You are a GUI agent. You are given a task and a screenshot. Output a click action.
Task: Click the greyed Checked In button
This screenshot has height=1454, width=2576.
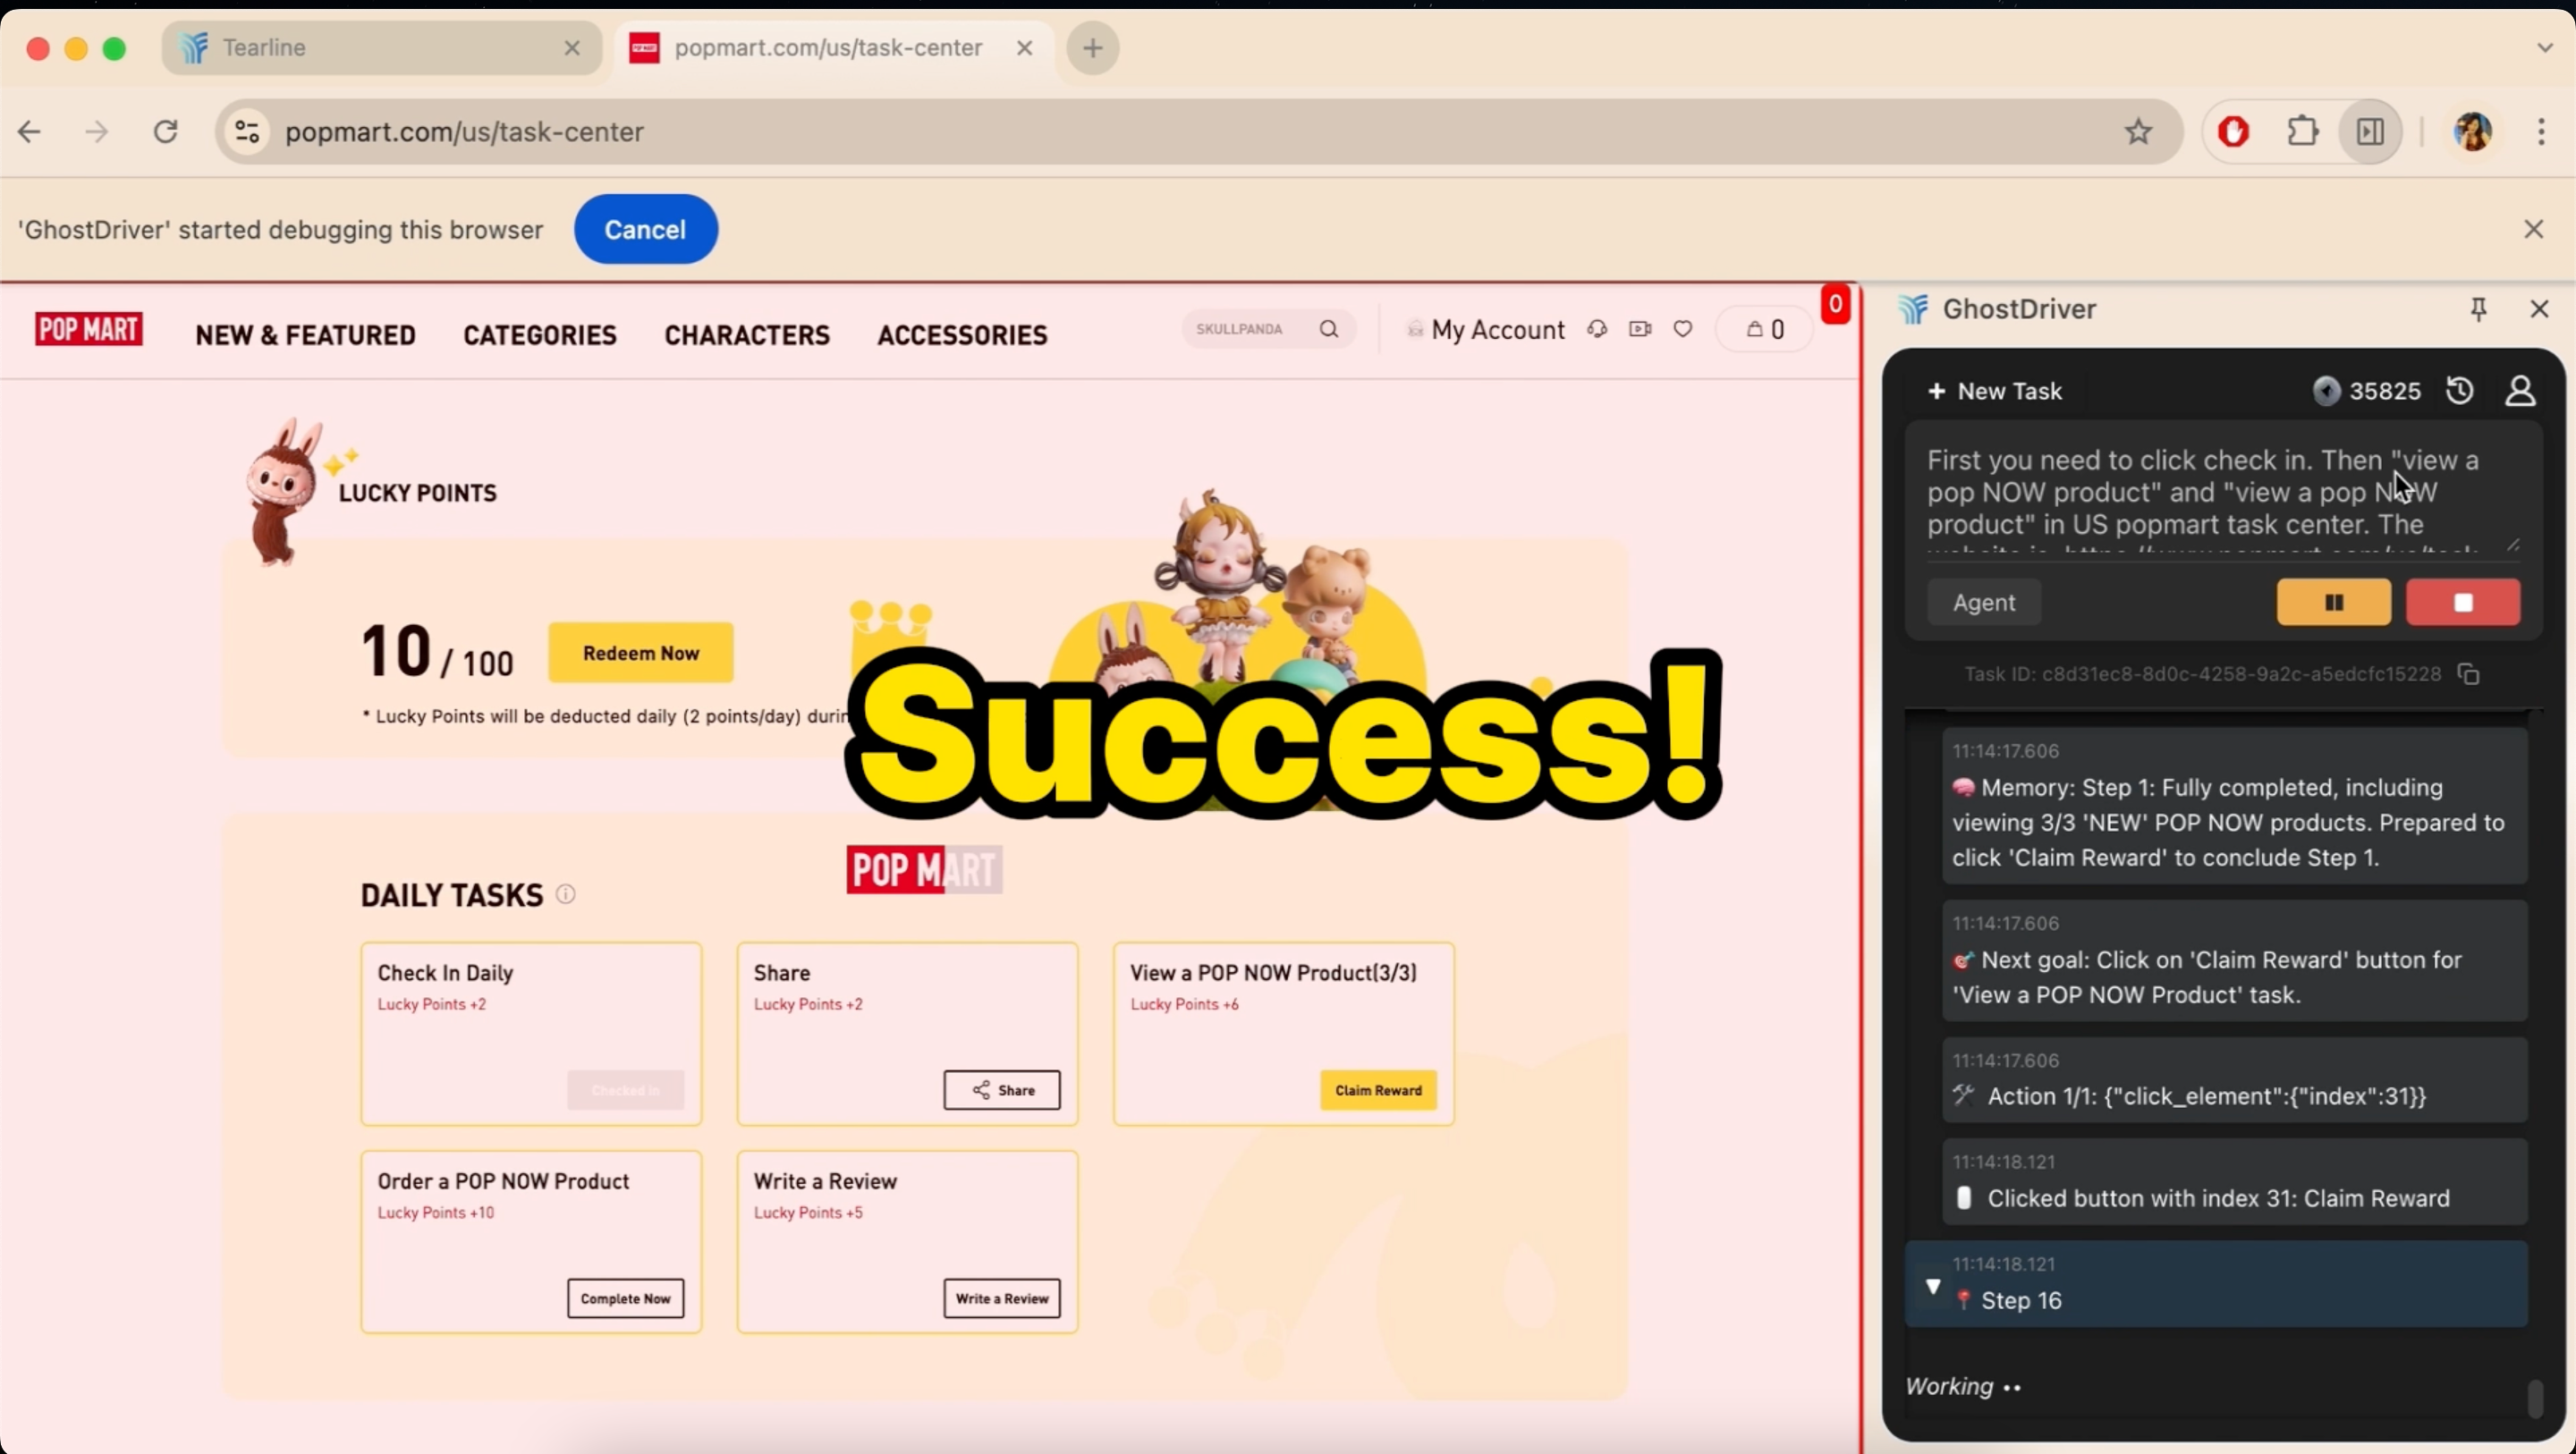tap(625, 1090)
